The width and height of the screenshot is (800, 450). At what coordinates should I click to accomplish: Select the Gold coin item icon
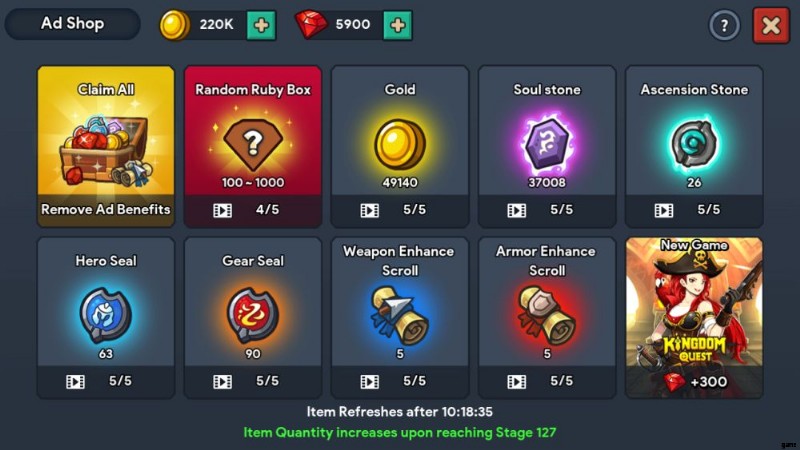(400, 144)
